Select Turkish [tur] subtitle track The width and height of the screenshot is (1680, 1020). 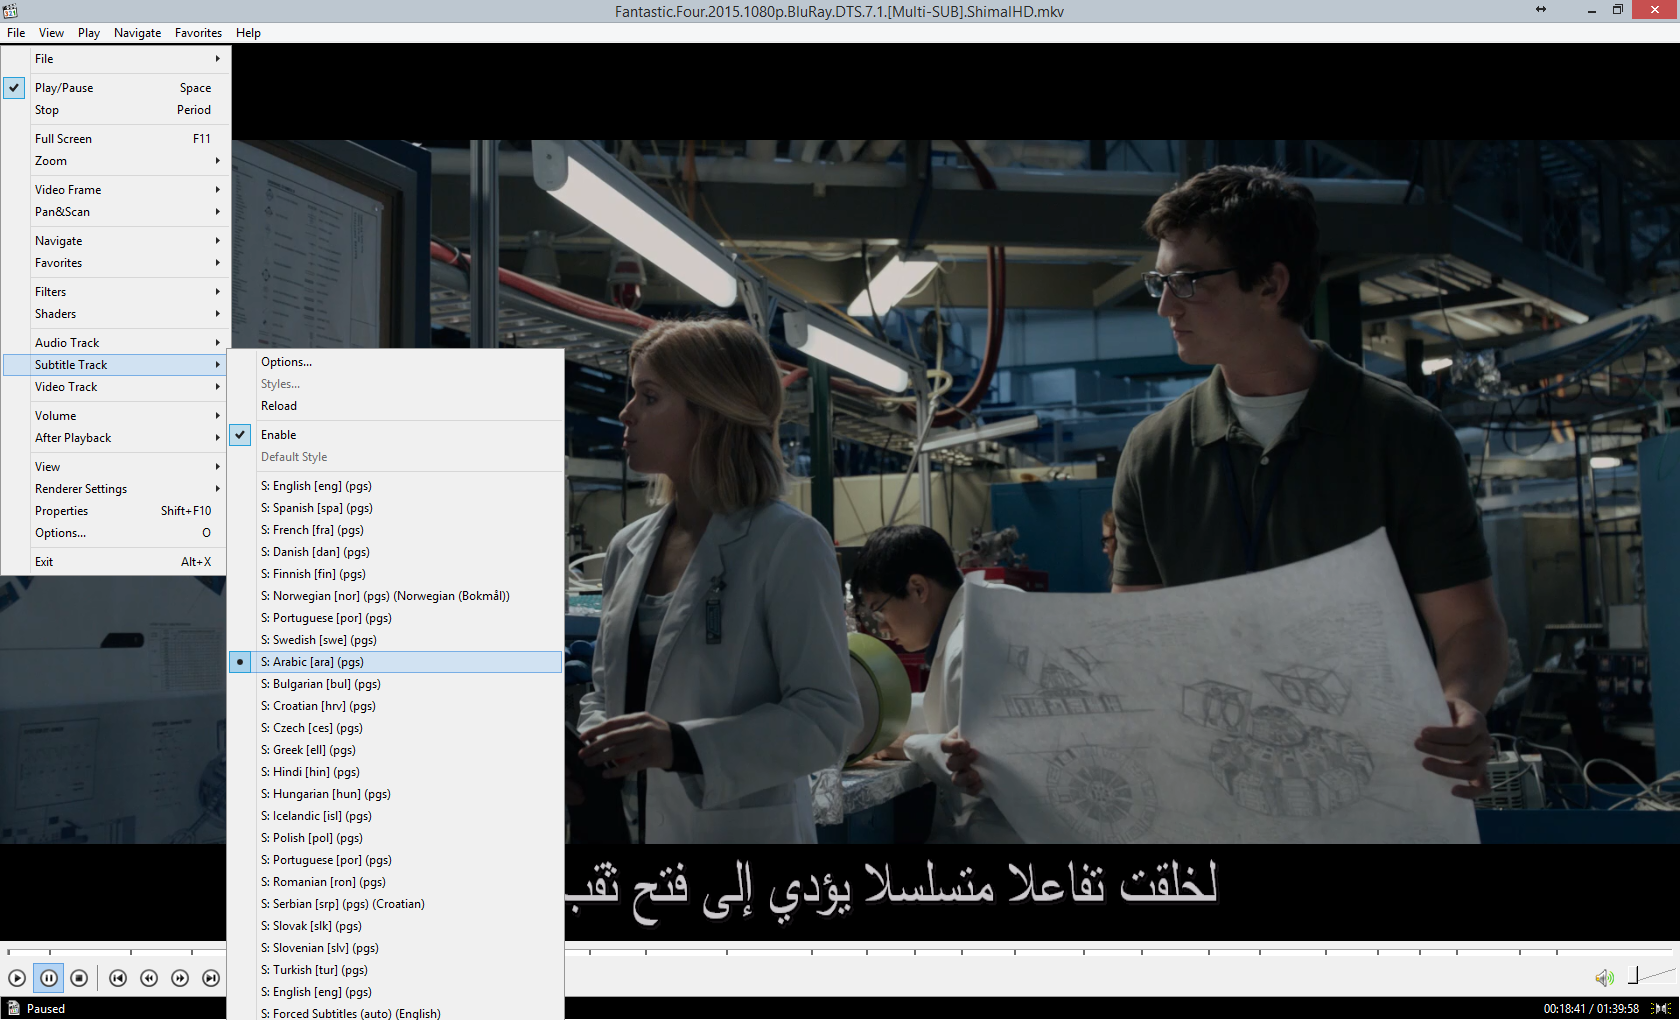tap(396, 970)
